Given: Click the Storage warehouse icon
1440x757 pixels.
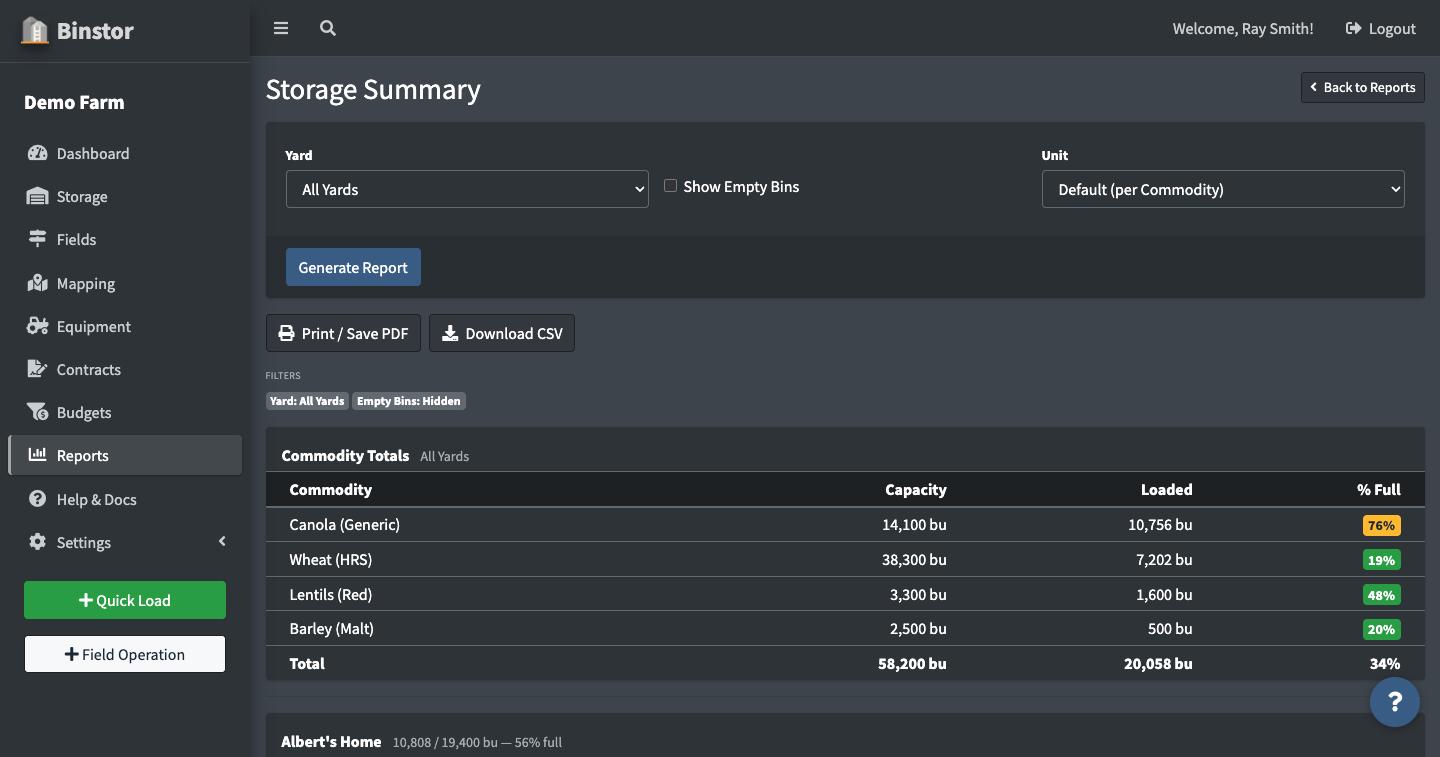Looking at the screenshot, I should [x=37, y=196].
